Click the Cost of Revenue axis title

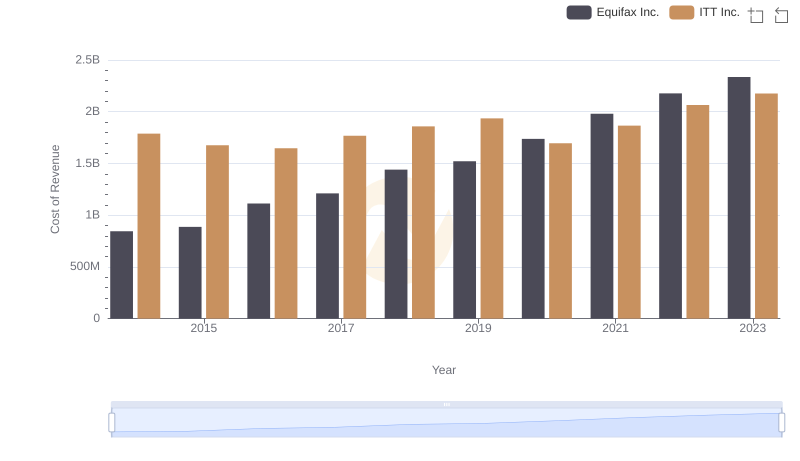point(56,189)
